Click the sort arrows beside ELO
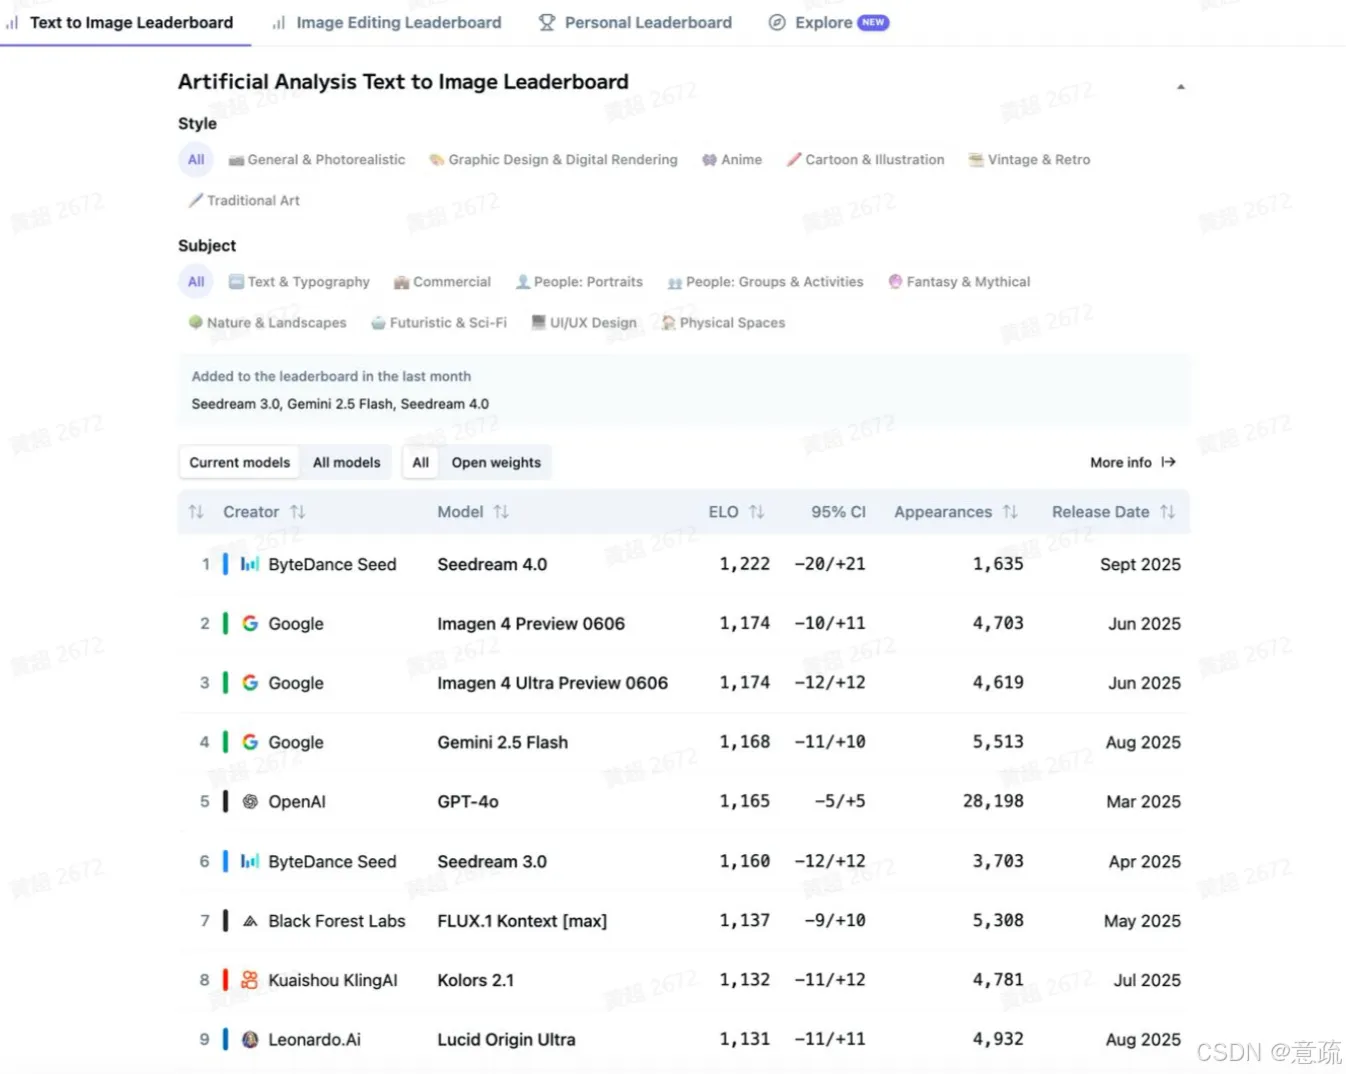 pos(756,512)
